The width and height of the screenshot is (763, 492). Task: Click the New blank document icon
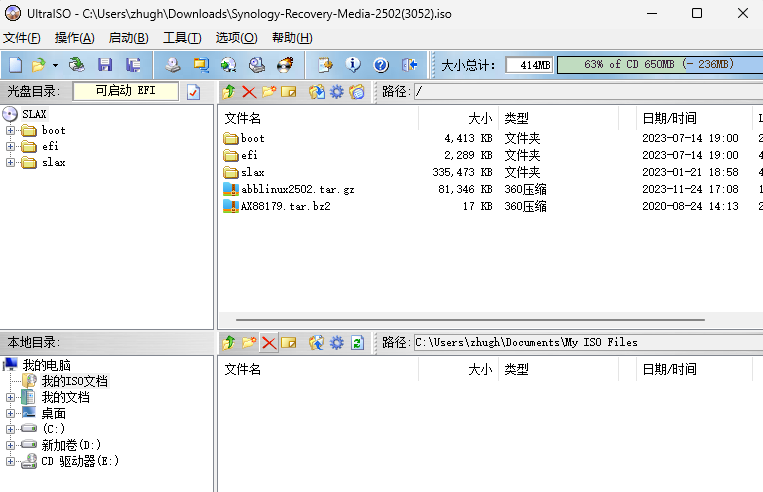(15, 65)
